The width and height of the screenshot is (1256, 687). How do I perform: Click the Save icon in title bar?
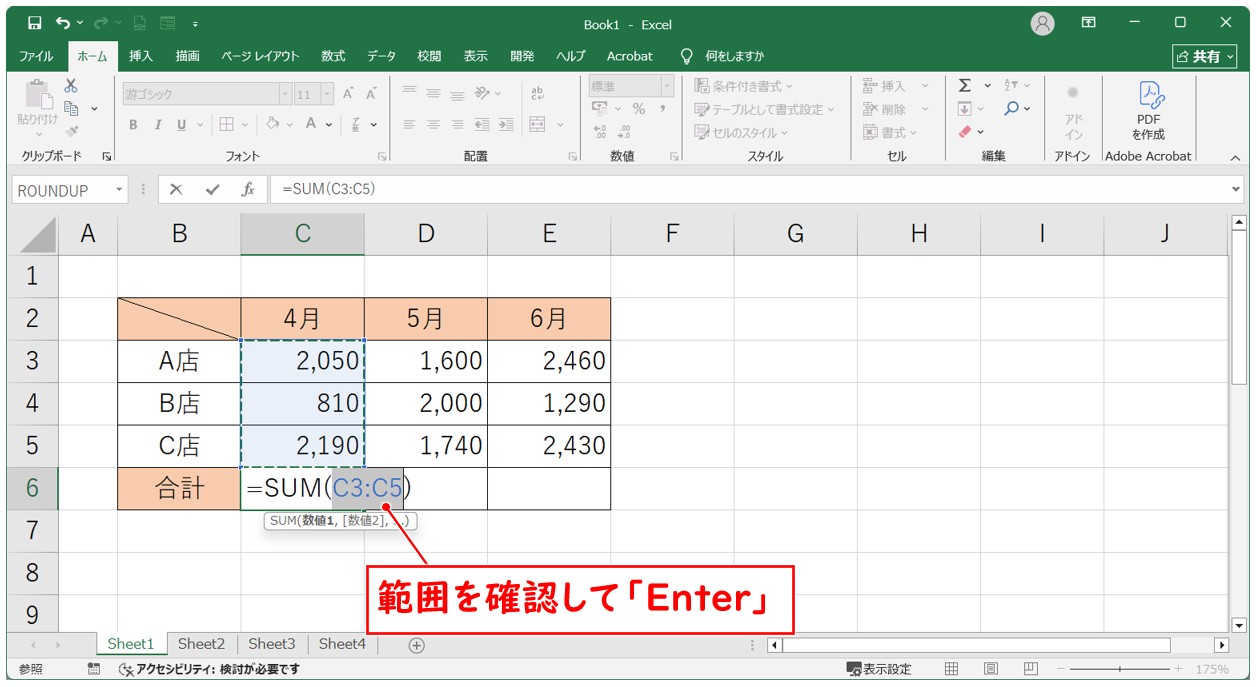(34, 23)
